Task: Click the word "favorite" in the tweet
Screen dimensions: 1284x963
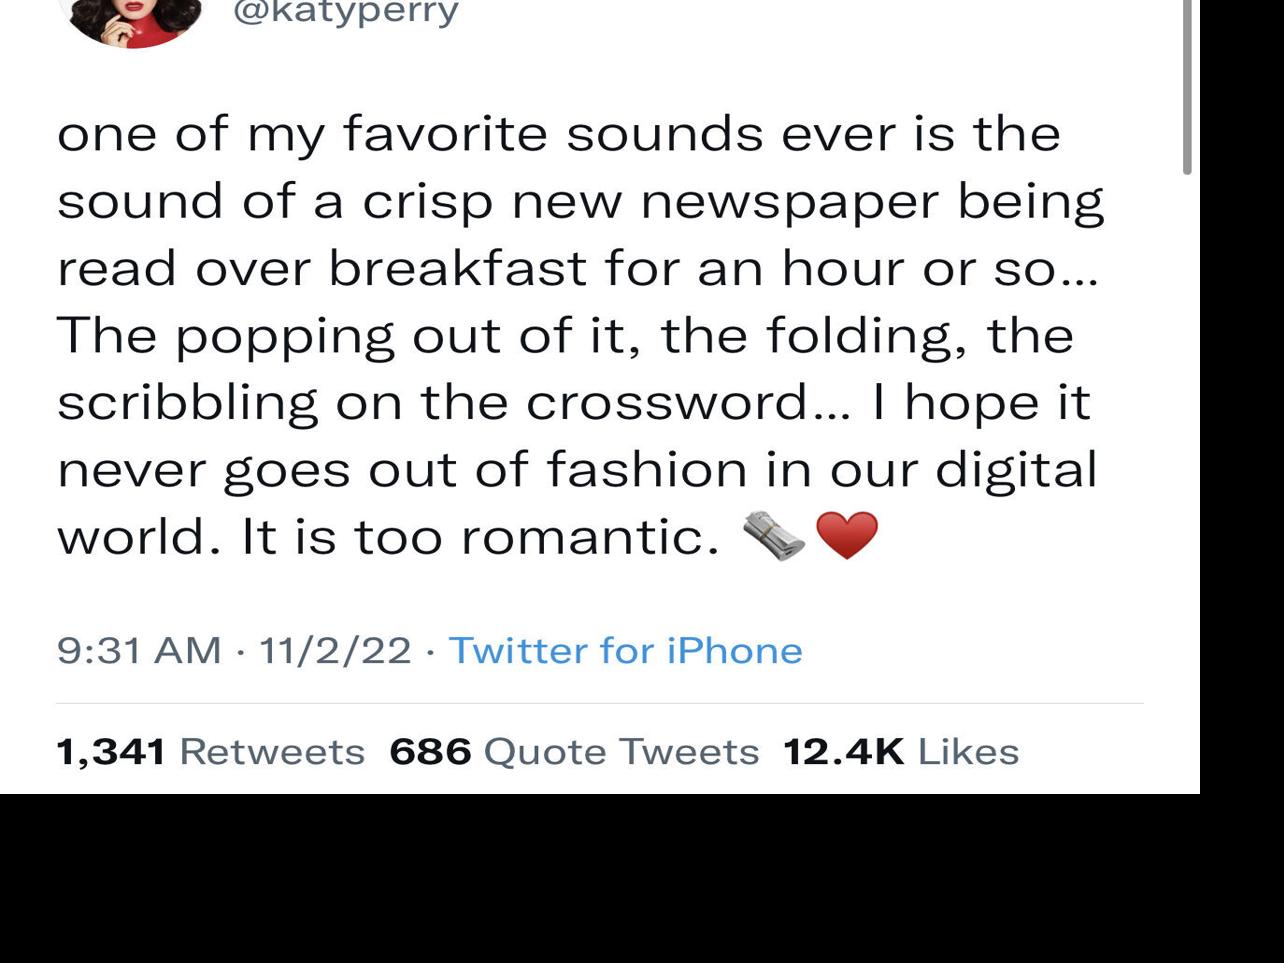Action: [445, 134]
